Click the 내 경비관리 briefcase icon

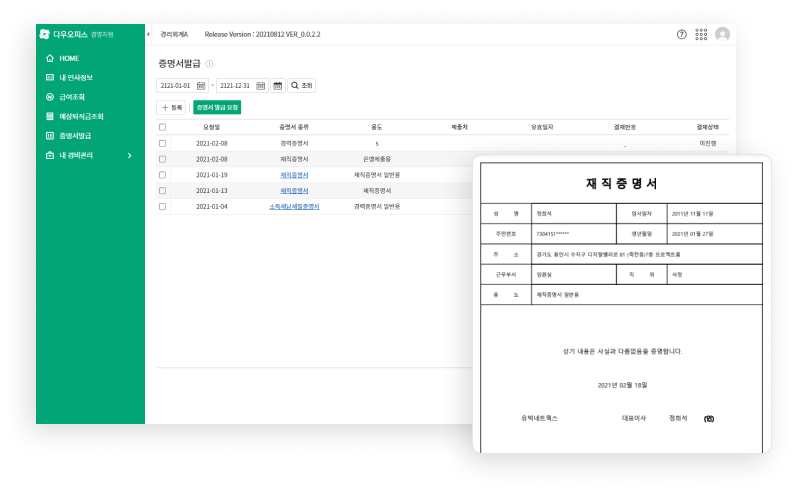click(50, 155)
